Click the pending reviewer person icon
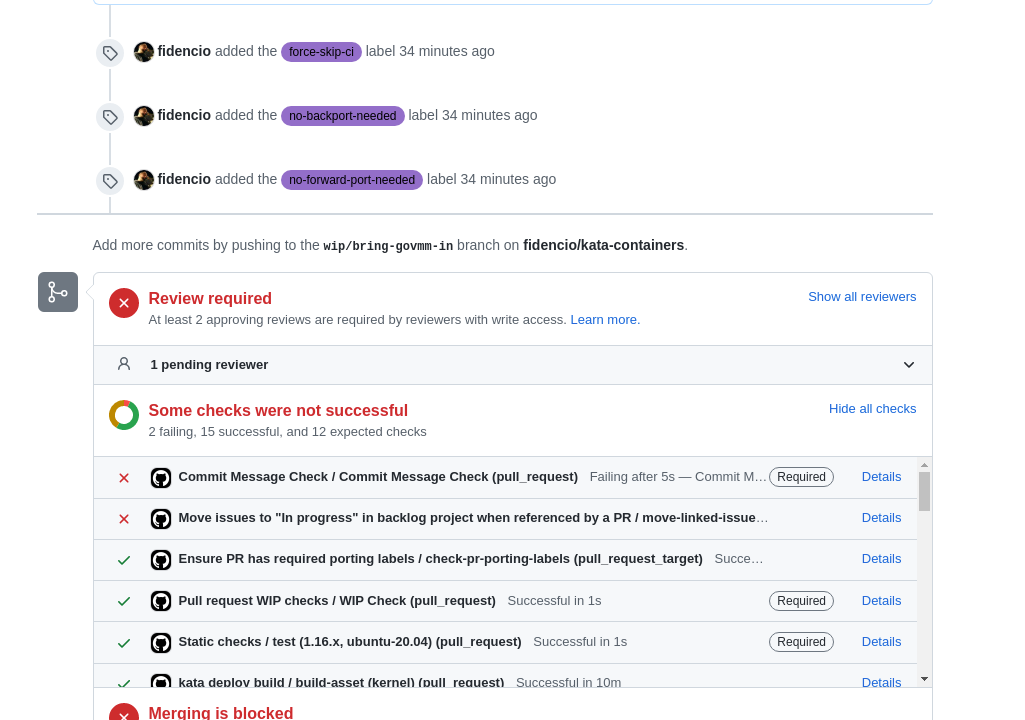 tap(123, 364)
